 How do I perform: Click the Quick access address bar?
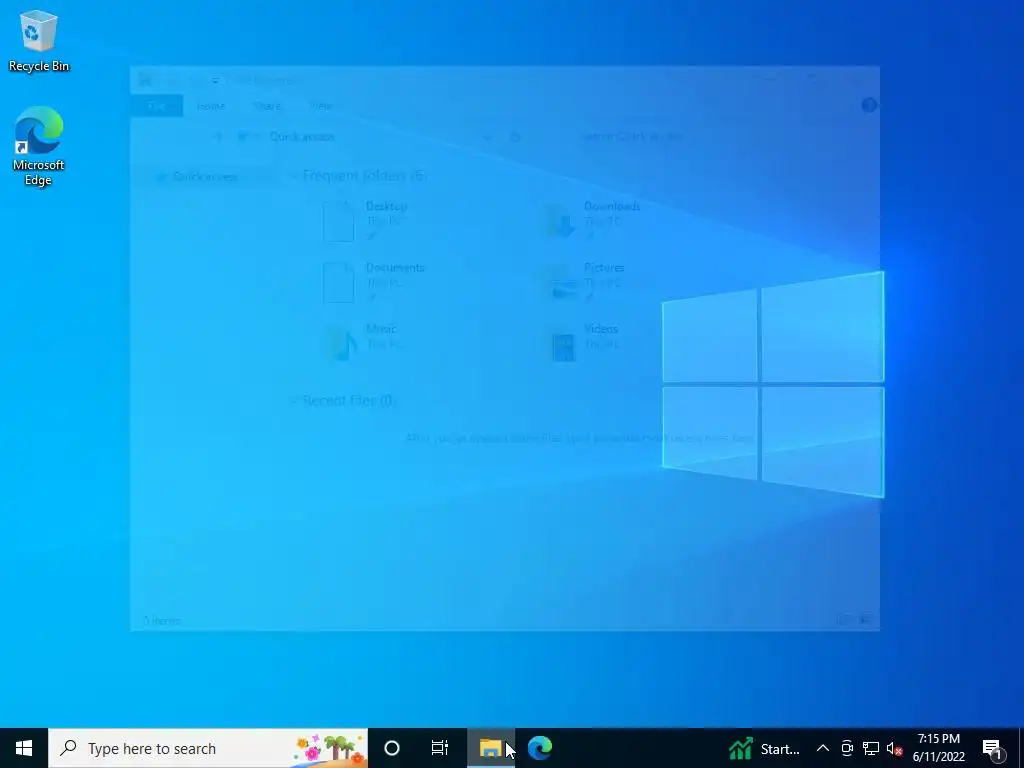(x=364, y=136)
